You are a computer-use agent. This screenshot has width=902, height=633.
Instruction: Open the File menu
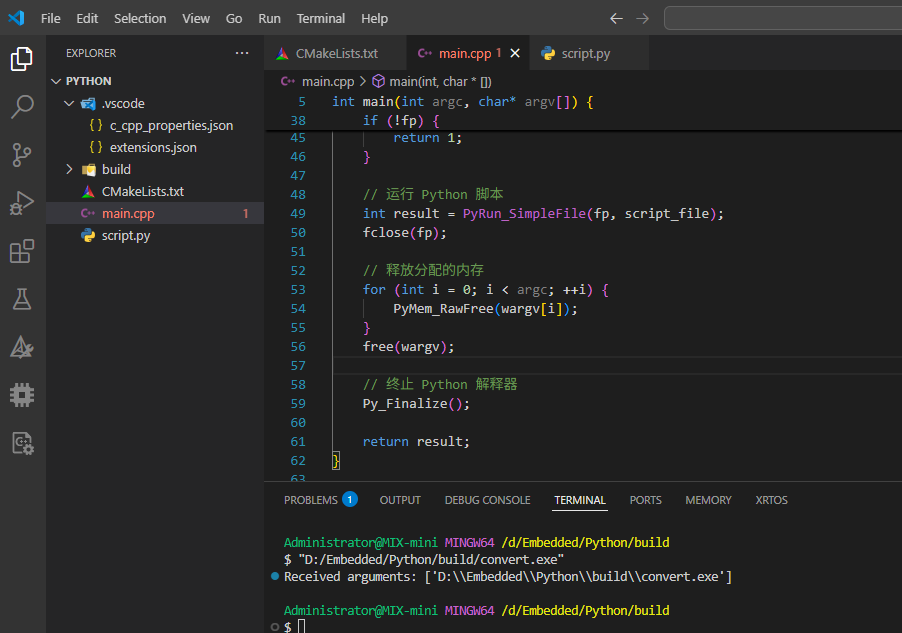click(x=51, y=18)
